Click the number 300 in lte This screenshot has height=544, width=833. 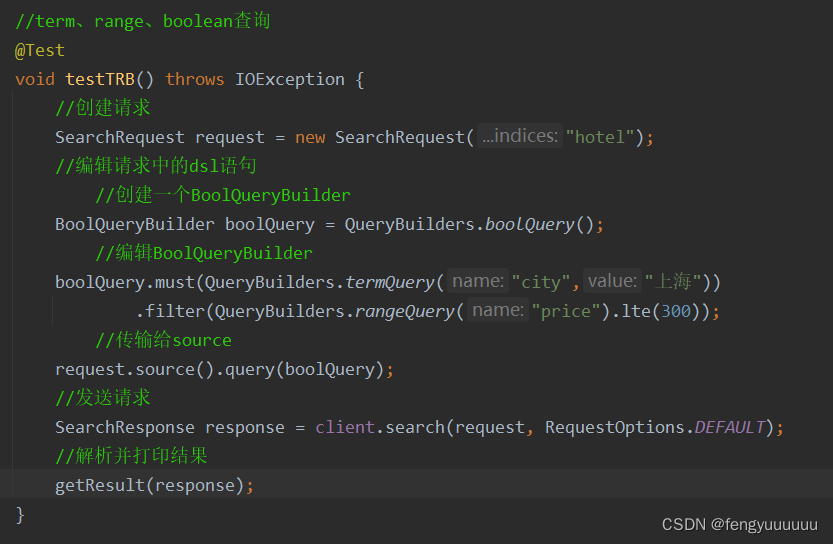point(676,311)
